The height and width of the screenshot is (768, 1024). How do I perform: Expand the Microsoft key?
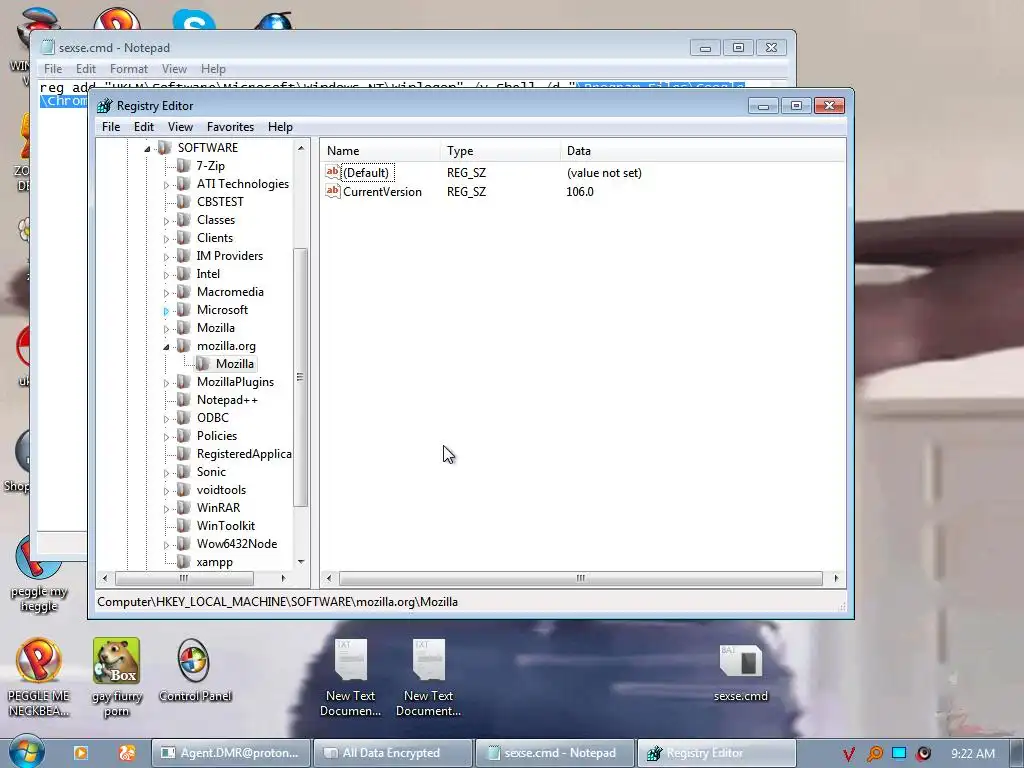pos(166,311)
